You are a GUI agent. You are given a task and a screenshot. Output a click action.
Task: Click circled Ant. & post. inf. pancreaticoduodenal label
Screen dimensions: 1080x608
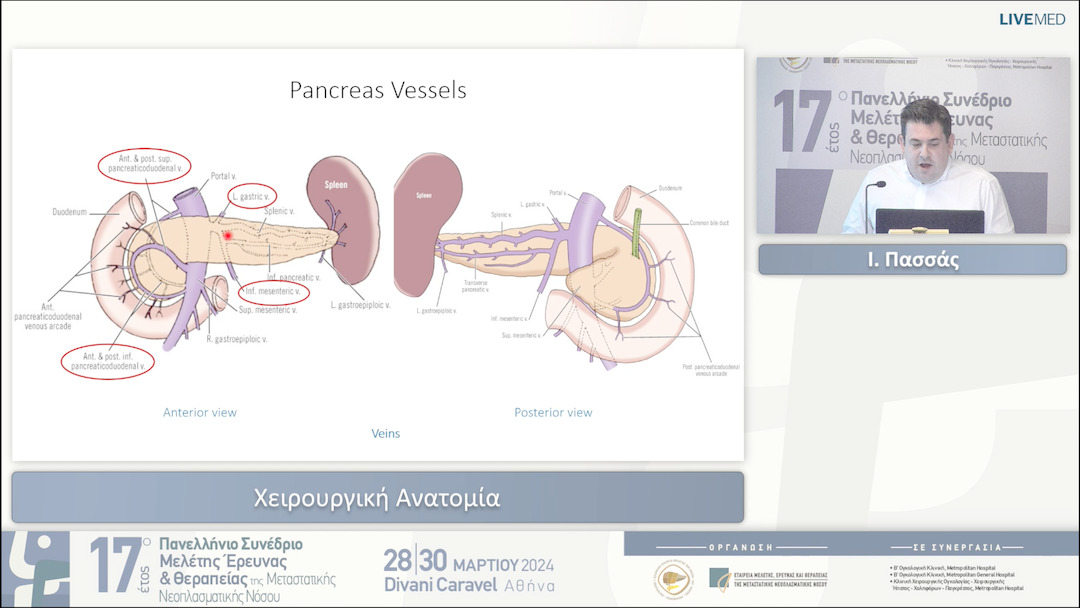point(108,361)
